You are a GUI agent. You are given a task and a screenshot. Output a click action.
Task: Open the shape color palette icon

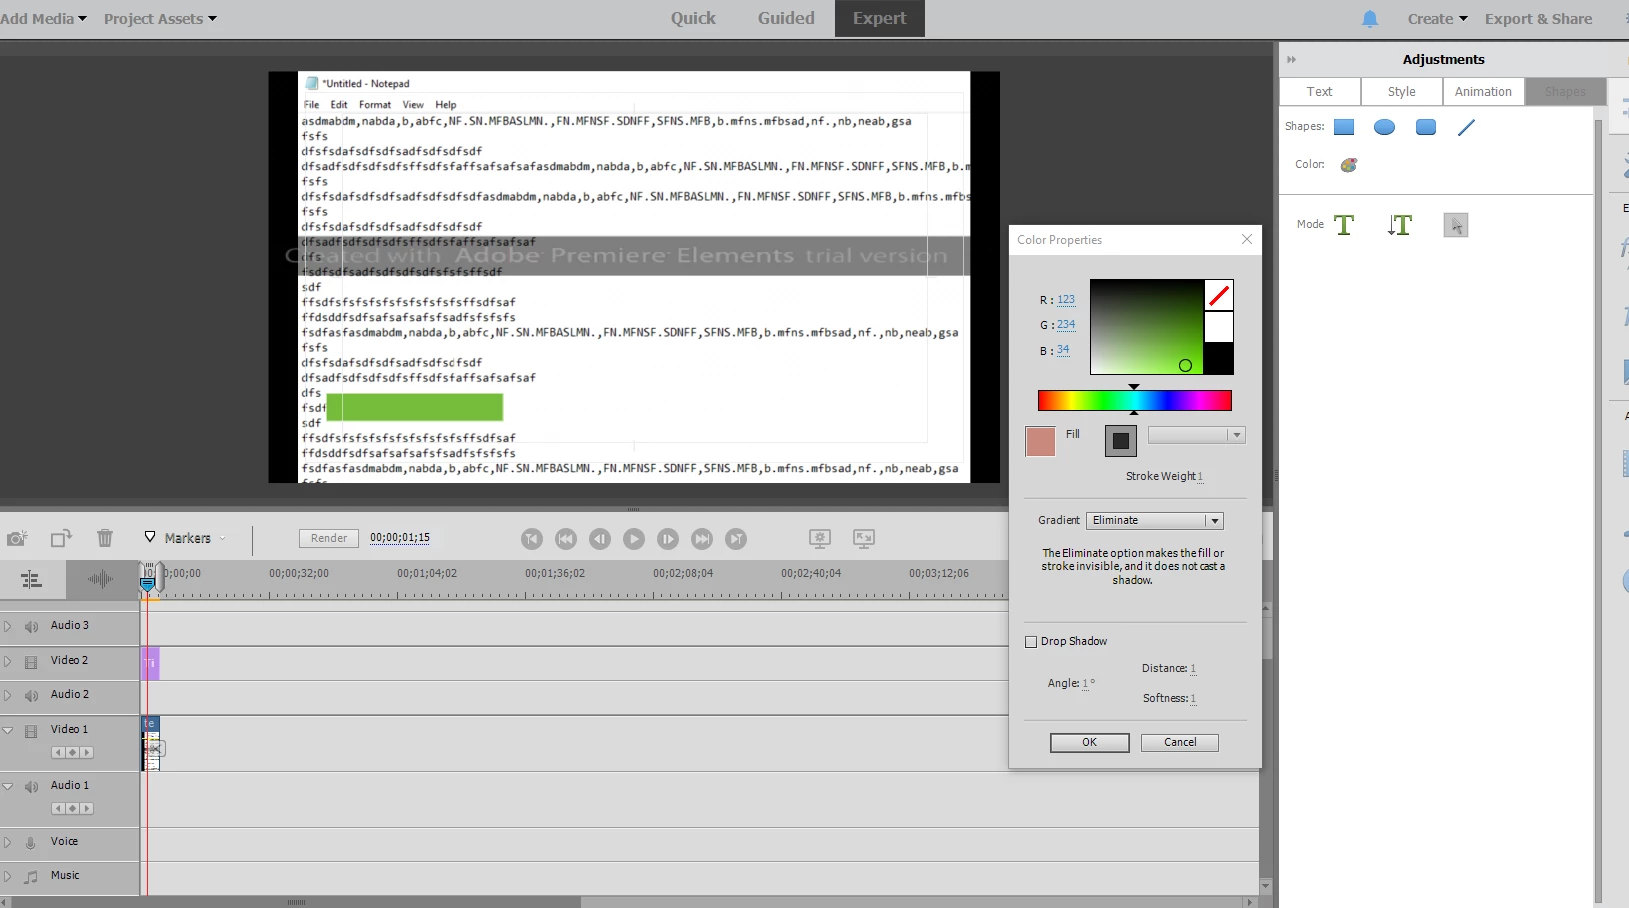(1349, 165)
